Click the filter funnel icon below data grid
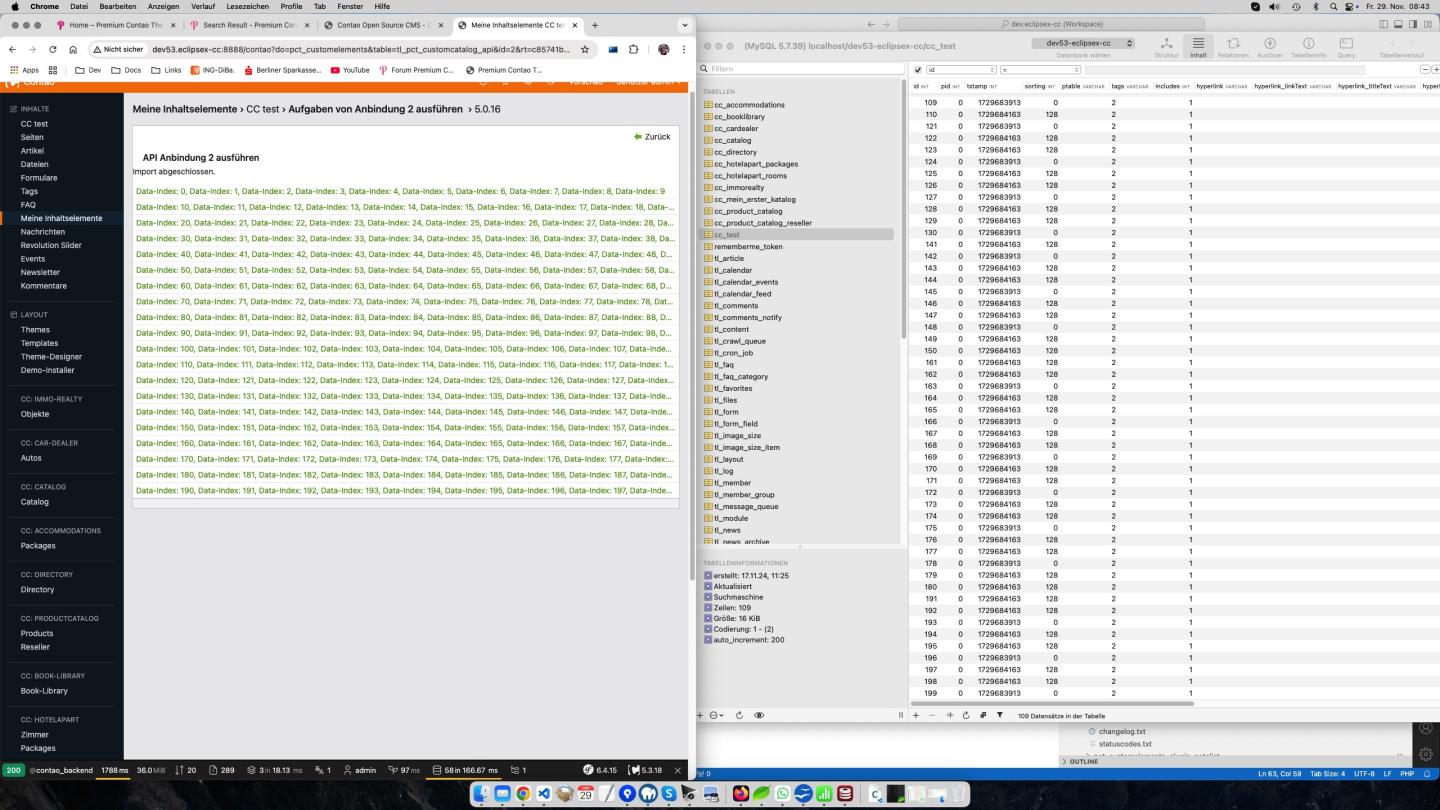Screen dimensions: 1440x810 tap(999, 715)
